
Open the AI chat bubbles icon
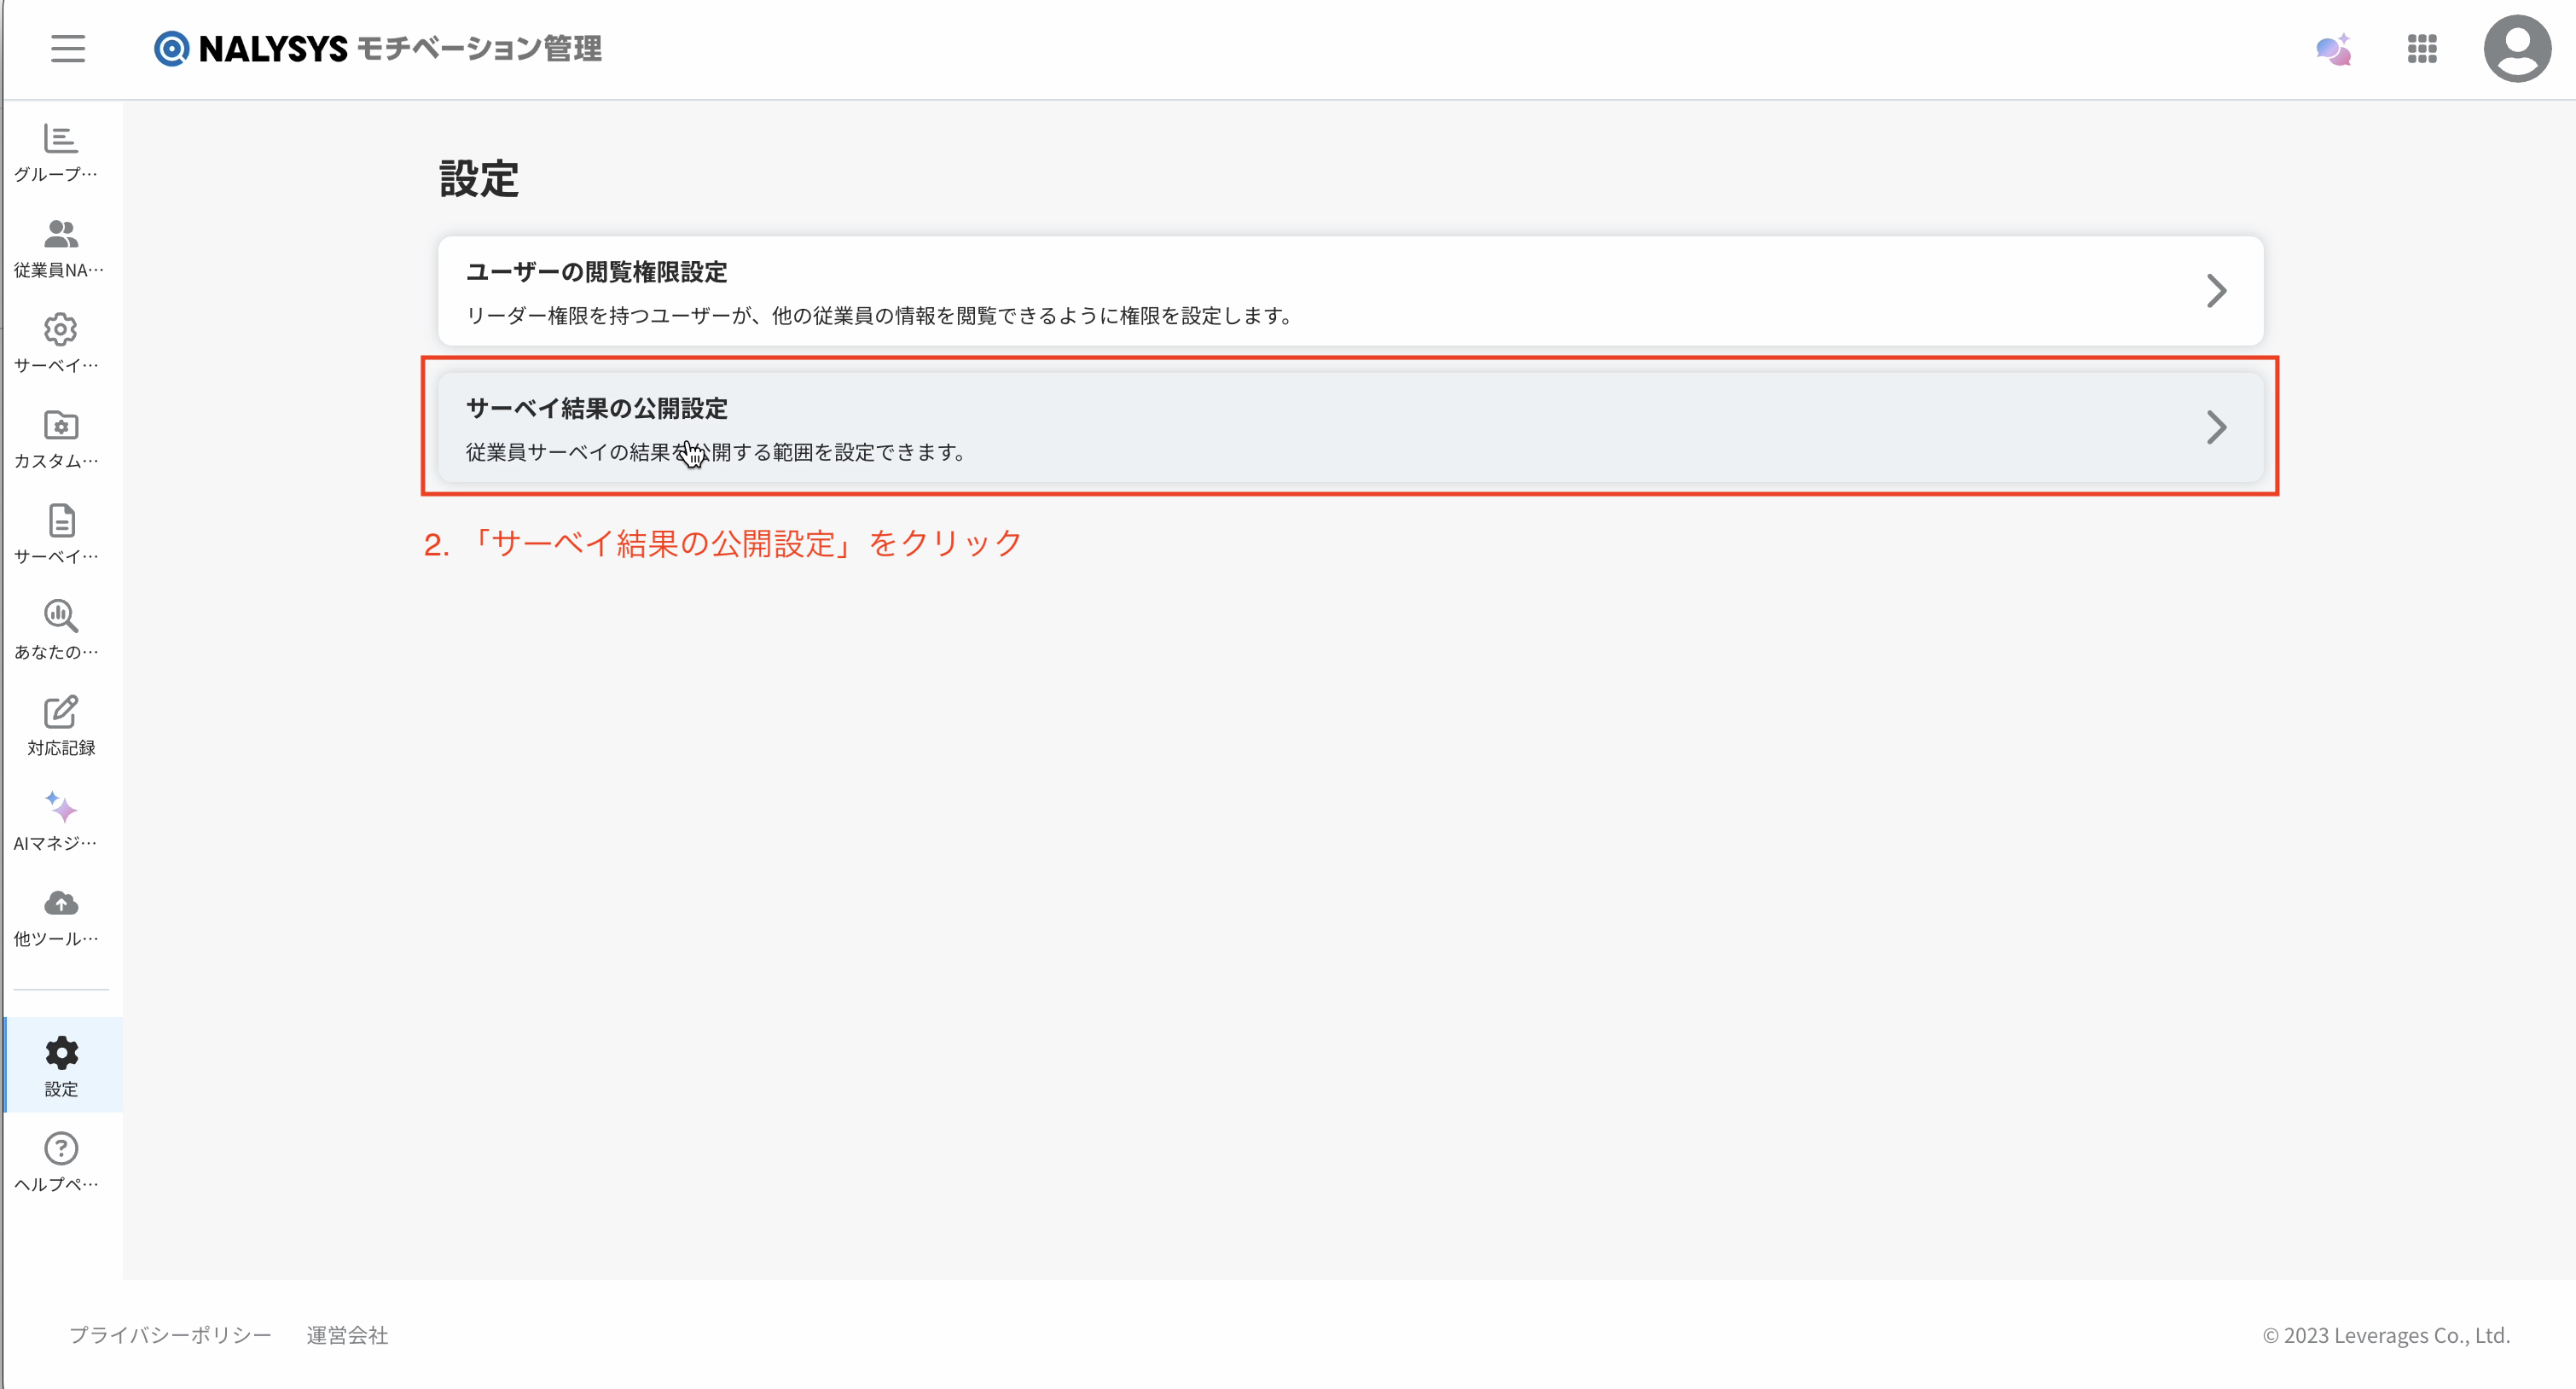(x=2333, y=49)
